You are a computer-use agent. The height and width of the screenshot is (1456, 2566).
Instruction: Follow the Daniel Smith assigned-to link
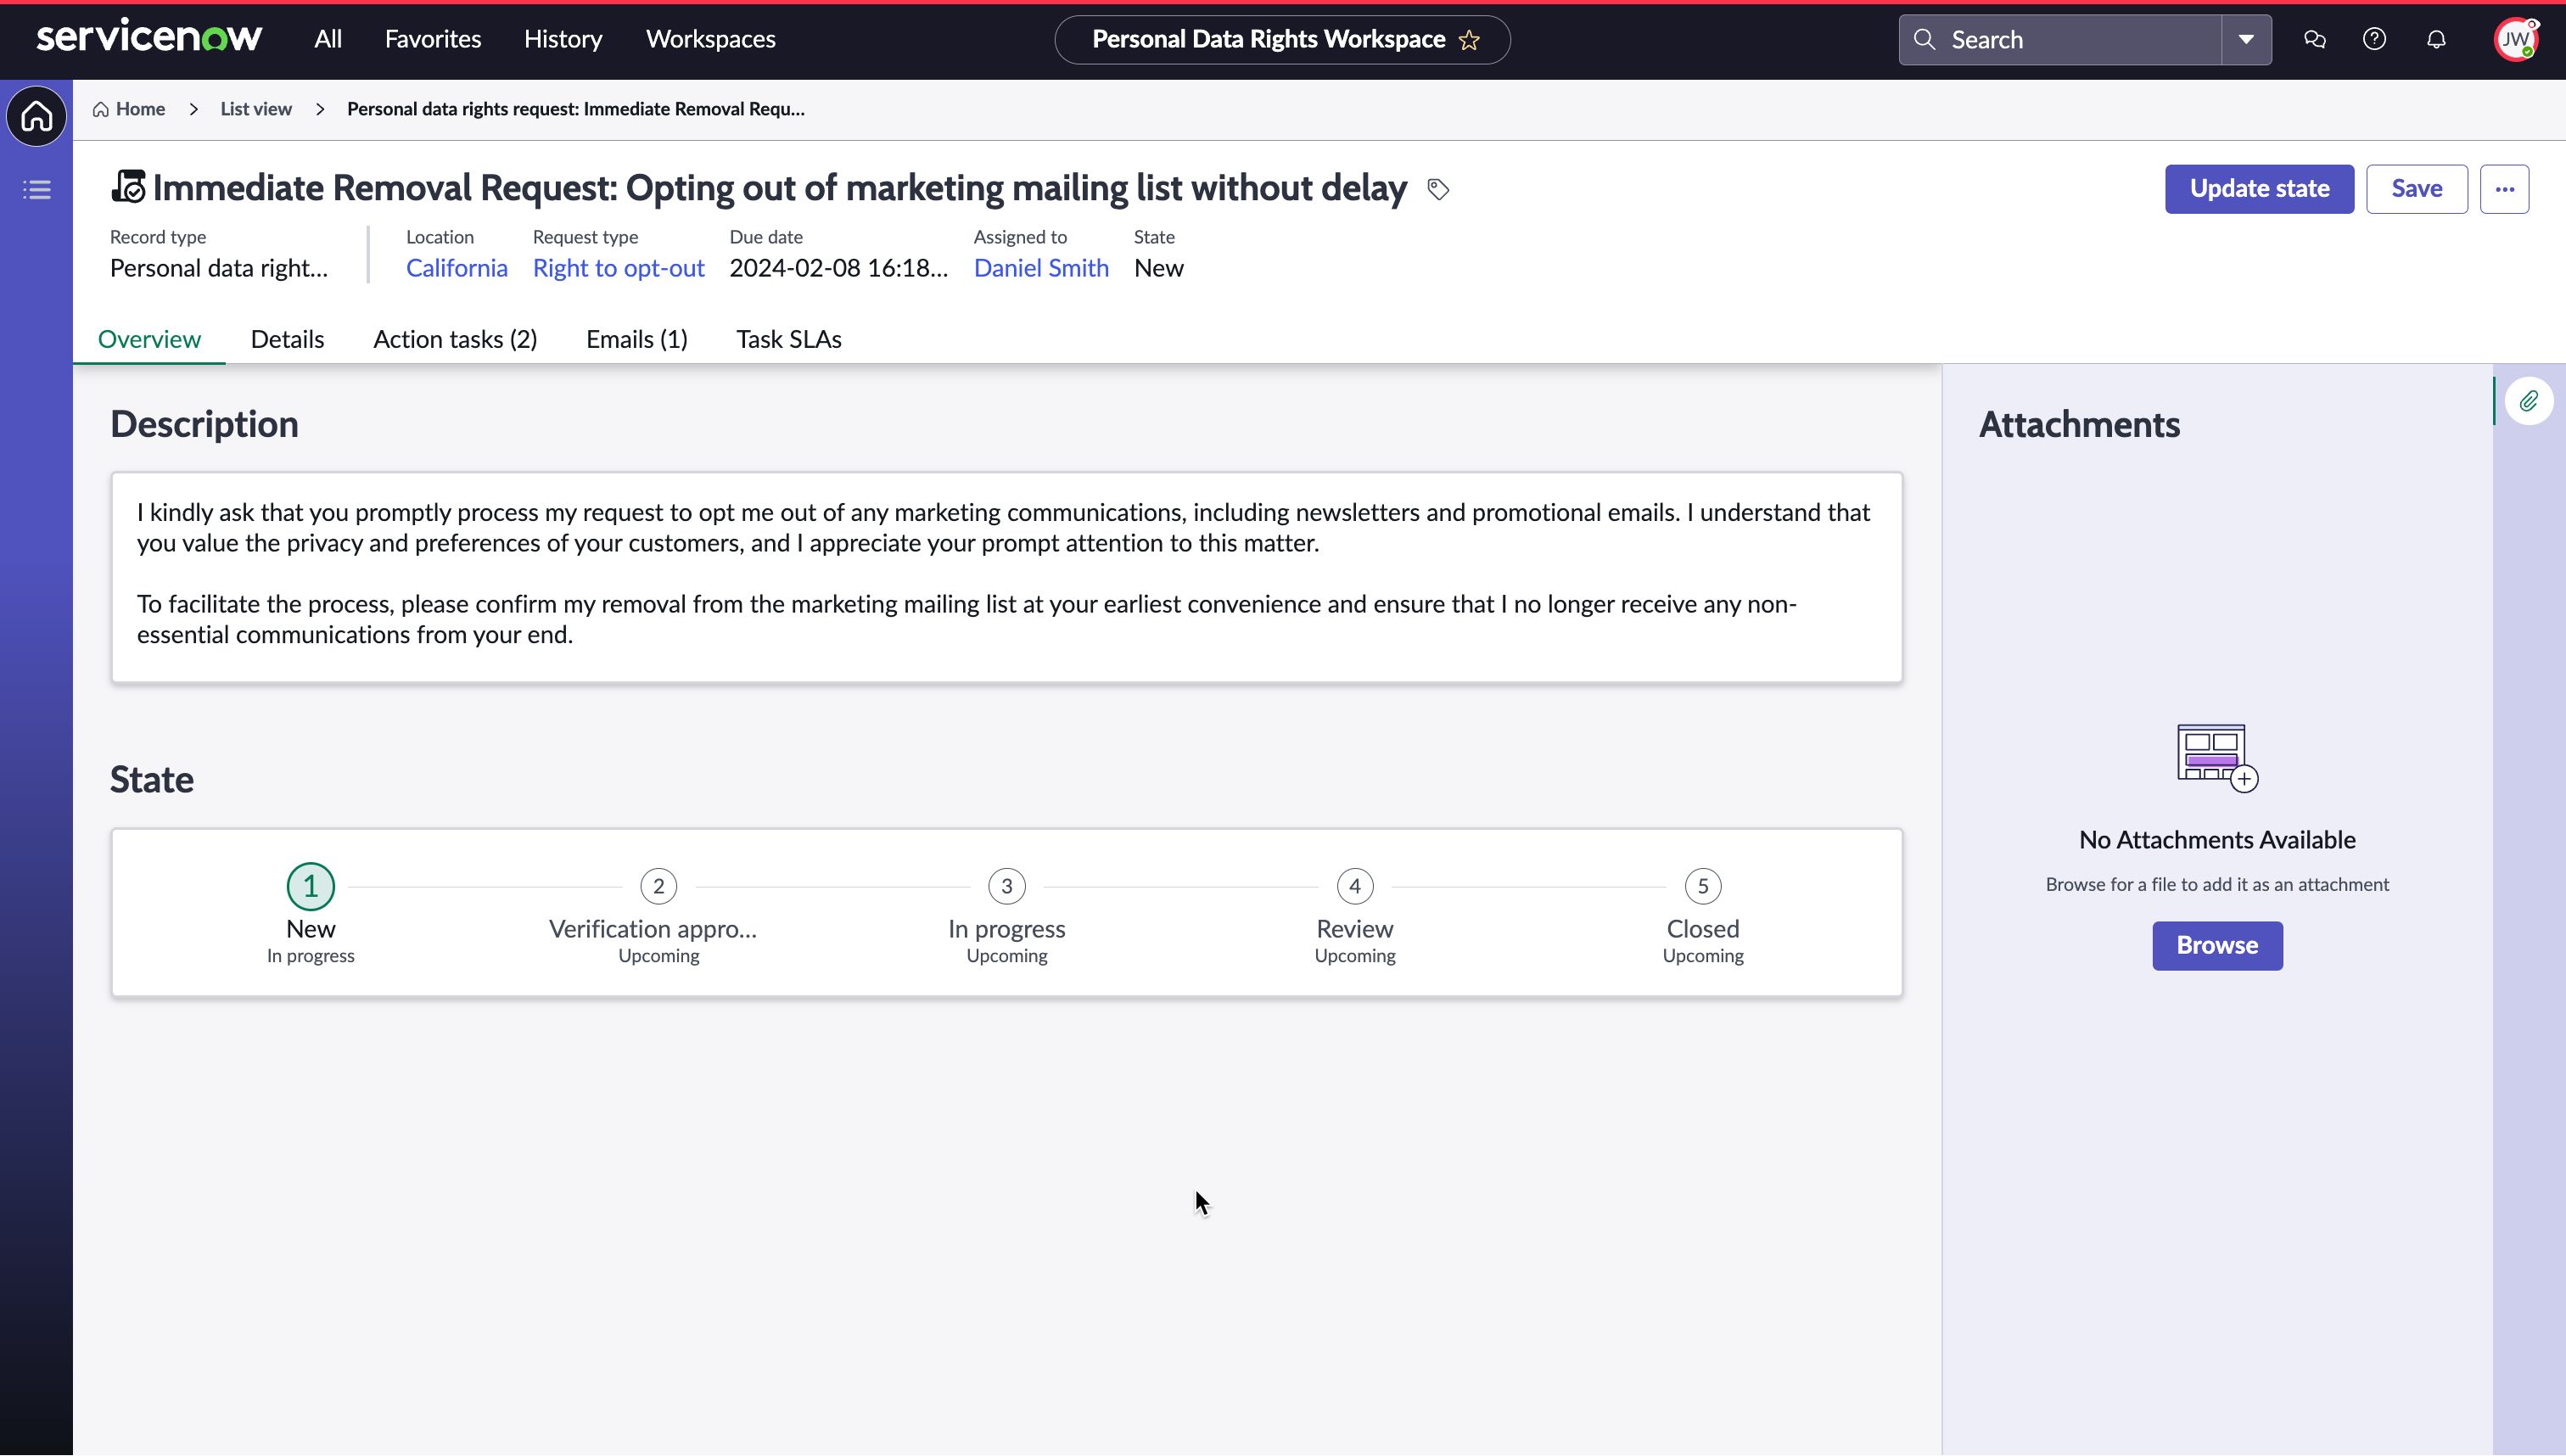pos(1040,268)
